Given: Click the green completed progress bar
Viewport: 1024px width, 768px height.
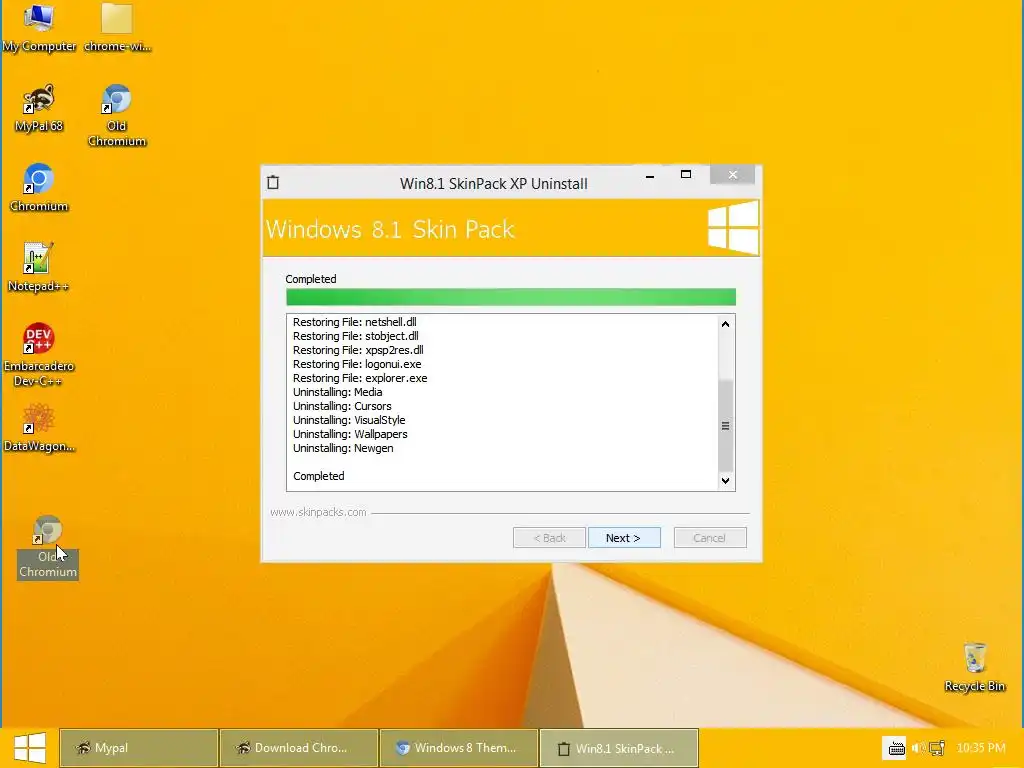Looking at the screenshot, I should pyautogui.click(x=511, y=296).
